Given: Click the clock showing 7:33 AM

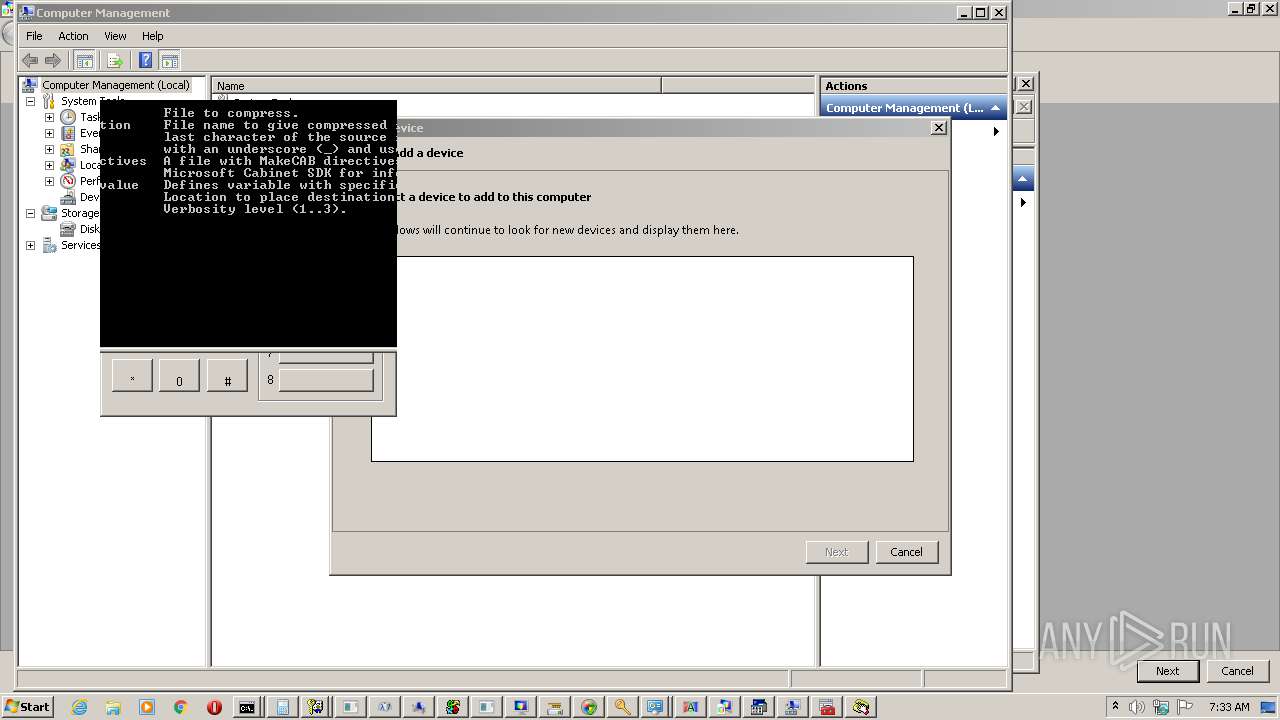Looking at the screenshot, I should pos(1229,707).
